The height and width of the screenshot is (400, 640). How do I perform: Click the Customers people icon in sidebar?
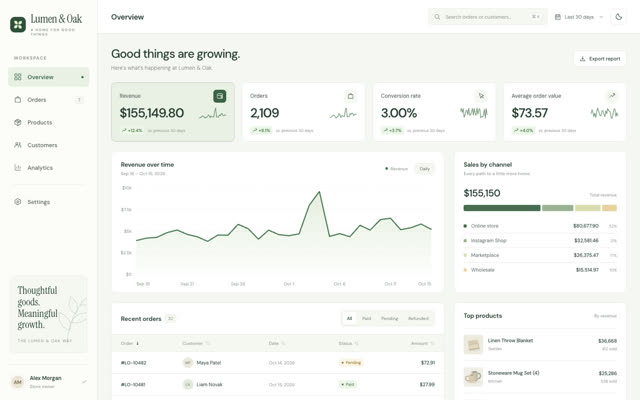point(18,145)
